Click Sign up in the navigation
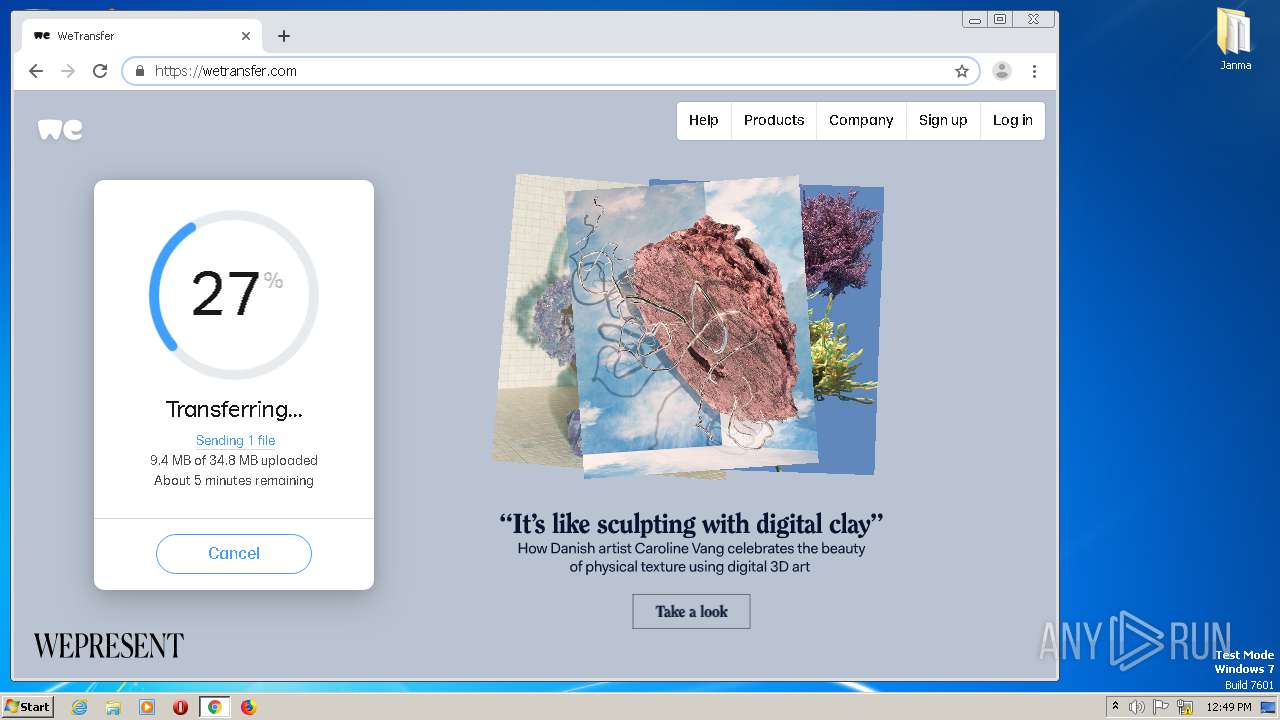 (x=943, y=120)
